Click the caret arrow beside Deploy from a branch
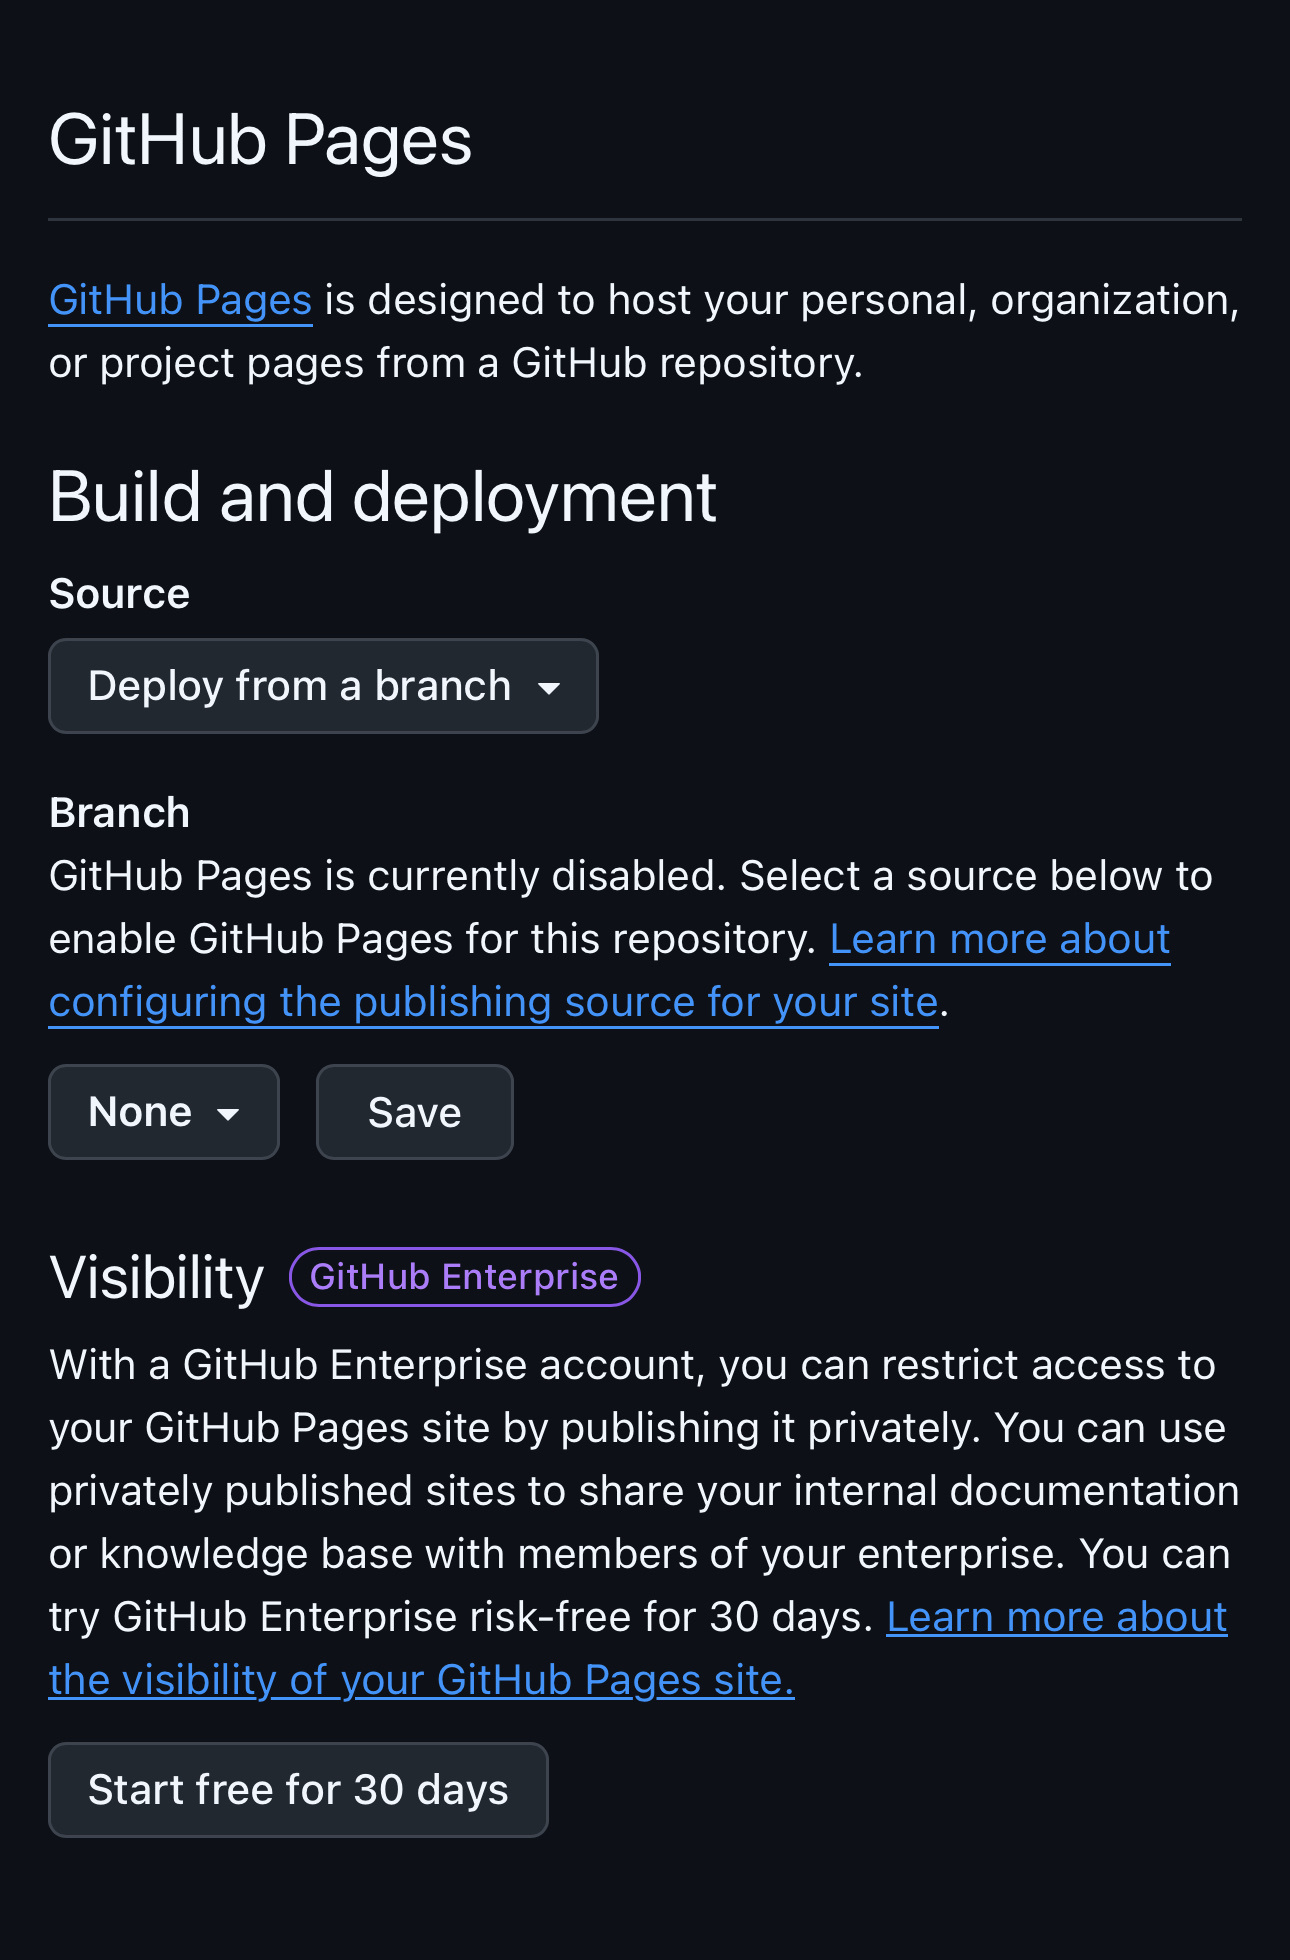The image size is (1290, 1960). point(548,688)
